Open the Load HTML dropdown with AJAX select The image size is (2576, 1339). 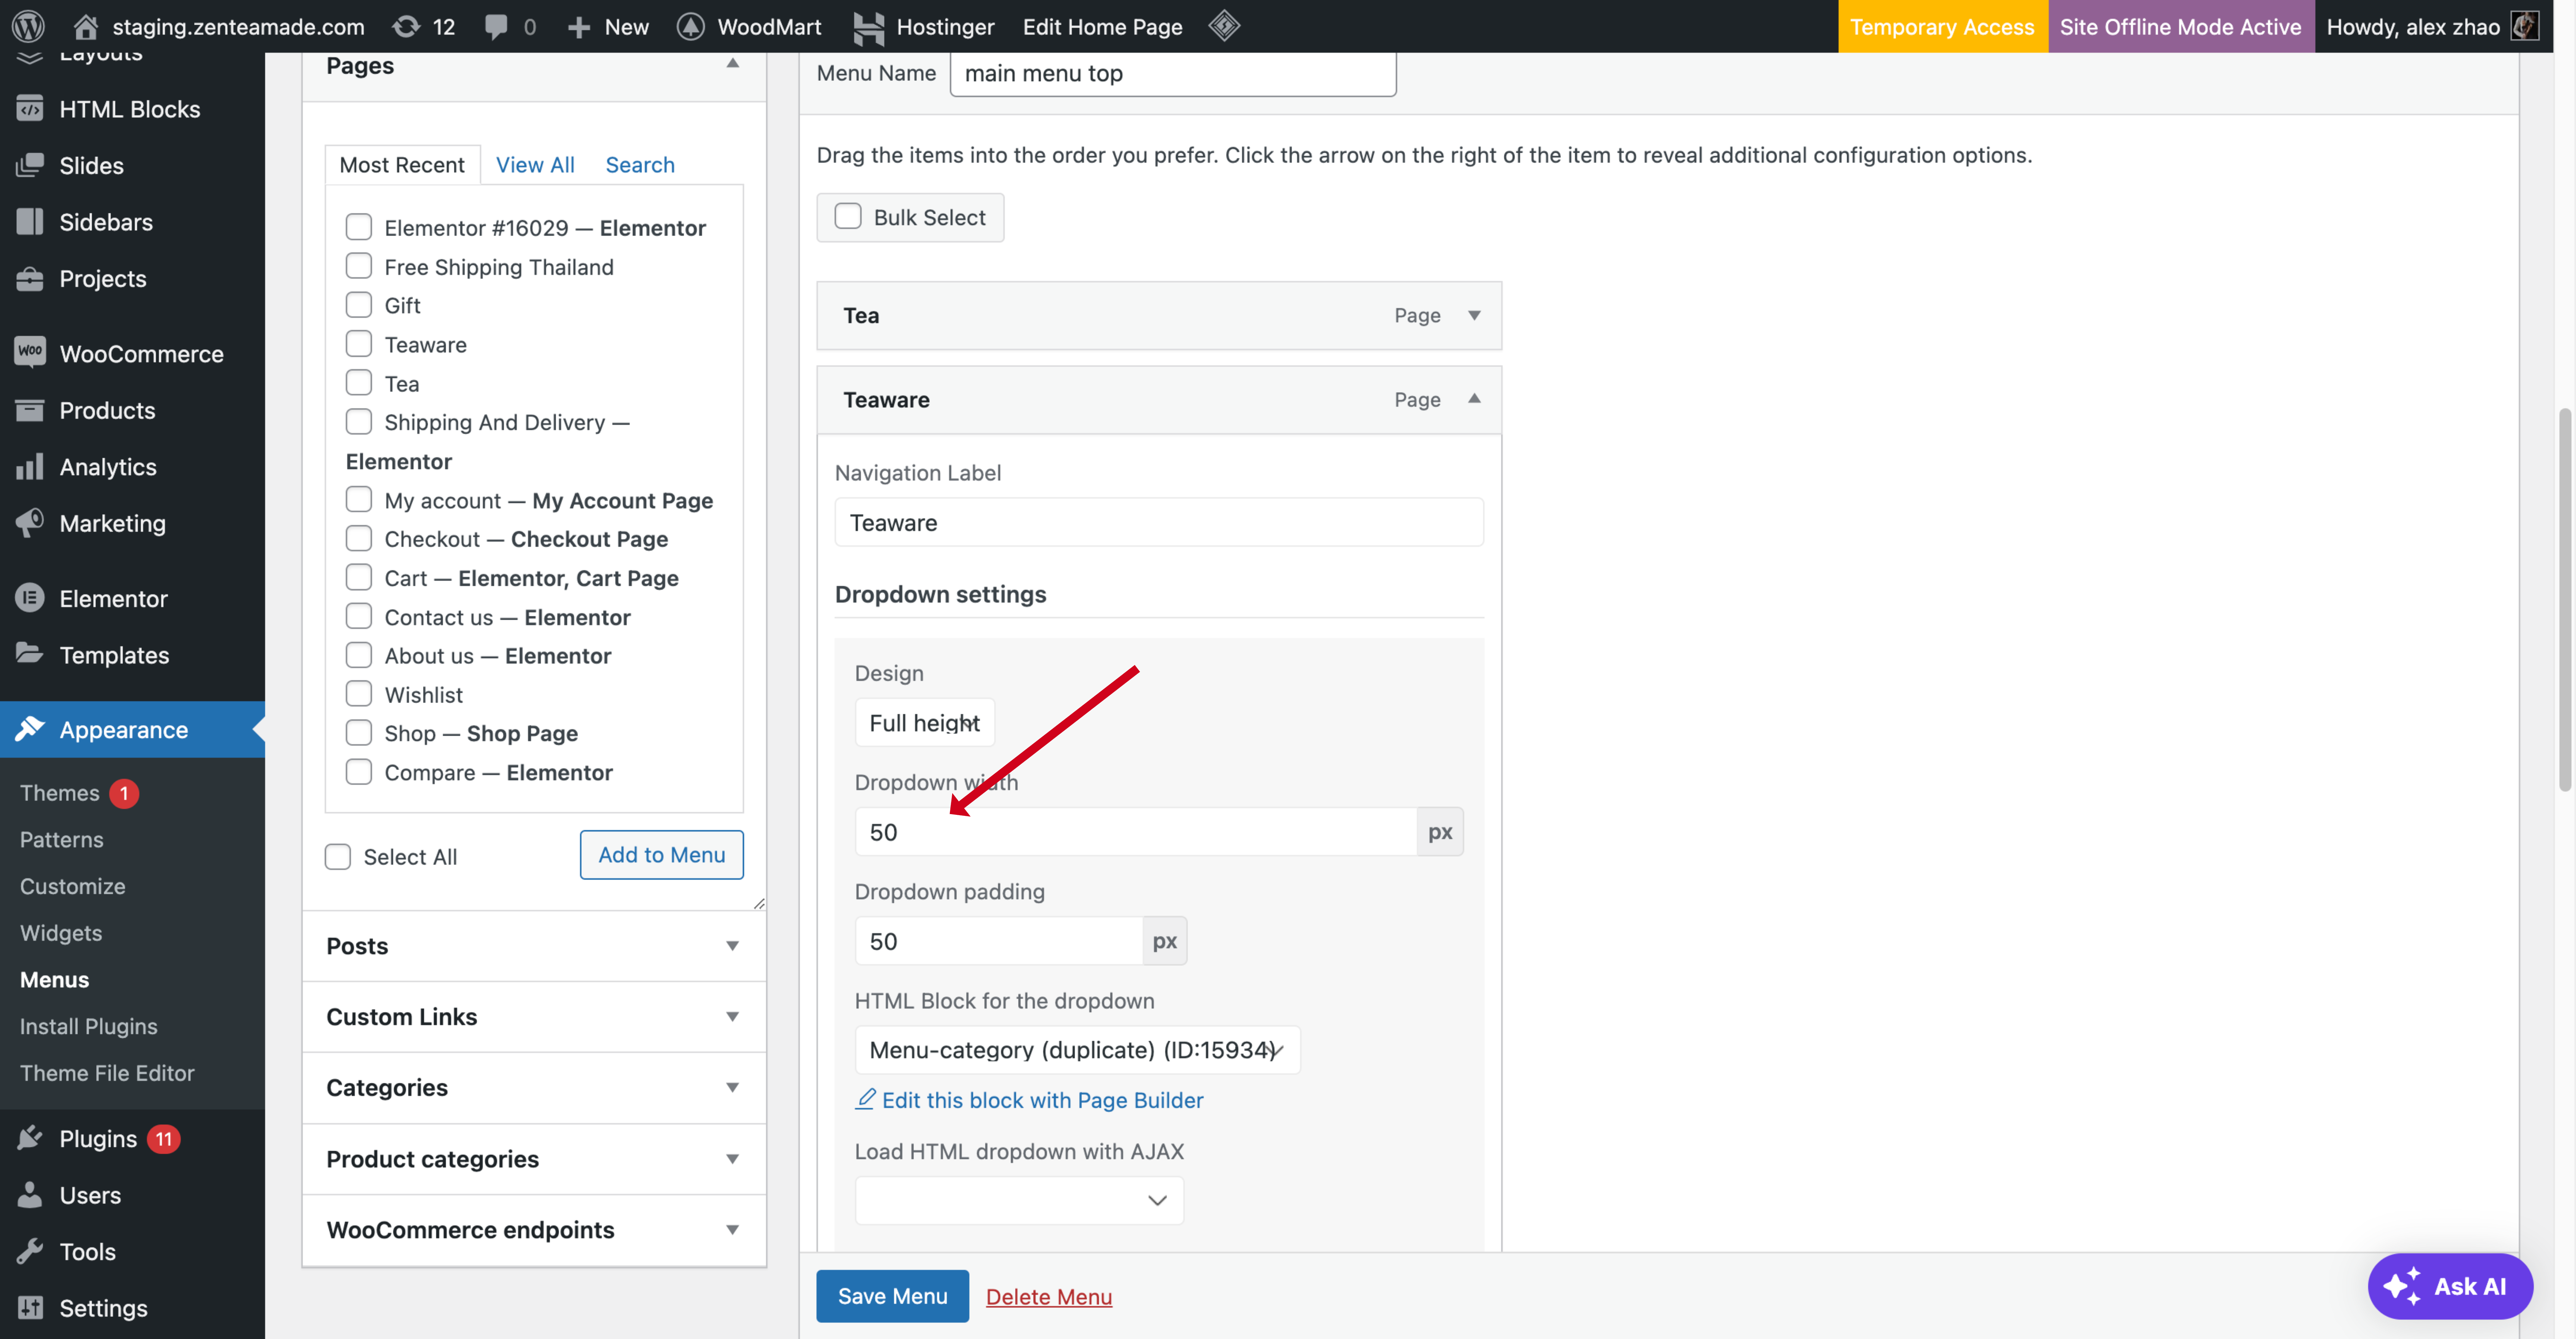pos(1019,1200)
